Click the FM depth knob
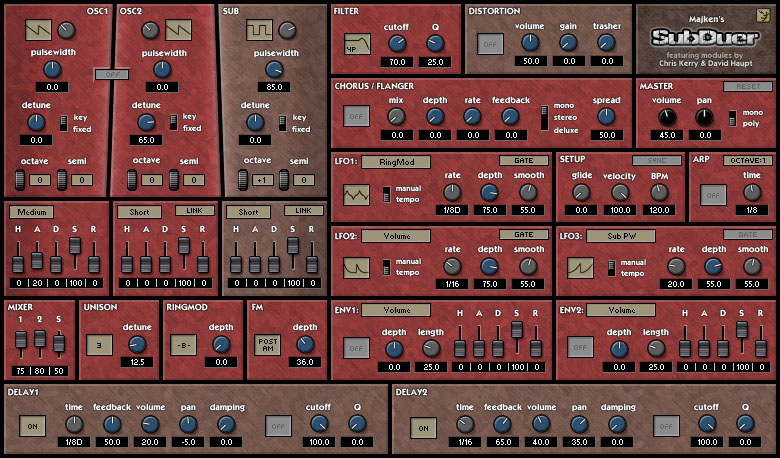 coord(305,344)
